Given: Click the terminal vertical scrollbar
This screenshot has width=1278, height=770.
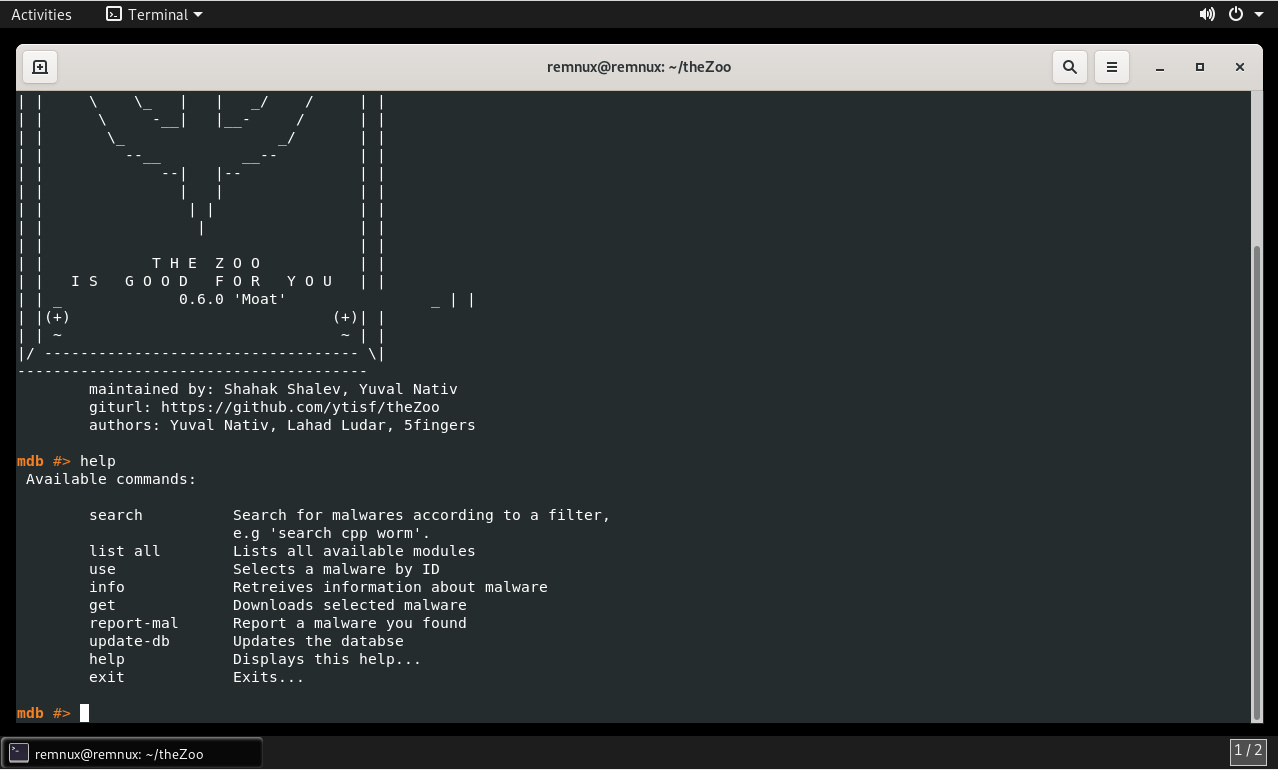Looking at the screenshot, I should tap(1257, 480).
